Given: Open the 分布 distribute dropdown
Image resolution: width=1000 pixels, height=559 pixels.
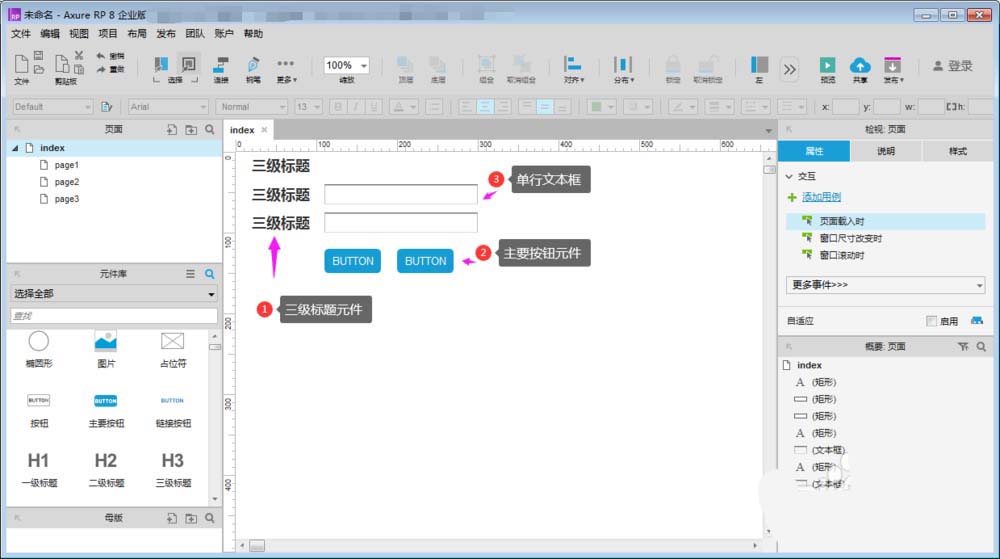Looking at the screenshot, I should pos(623,69).
